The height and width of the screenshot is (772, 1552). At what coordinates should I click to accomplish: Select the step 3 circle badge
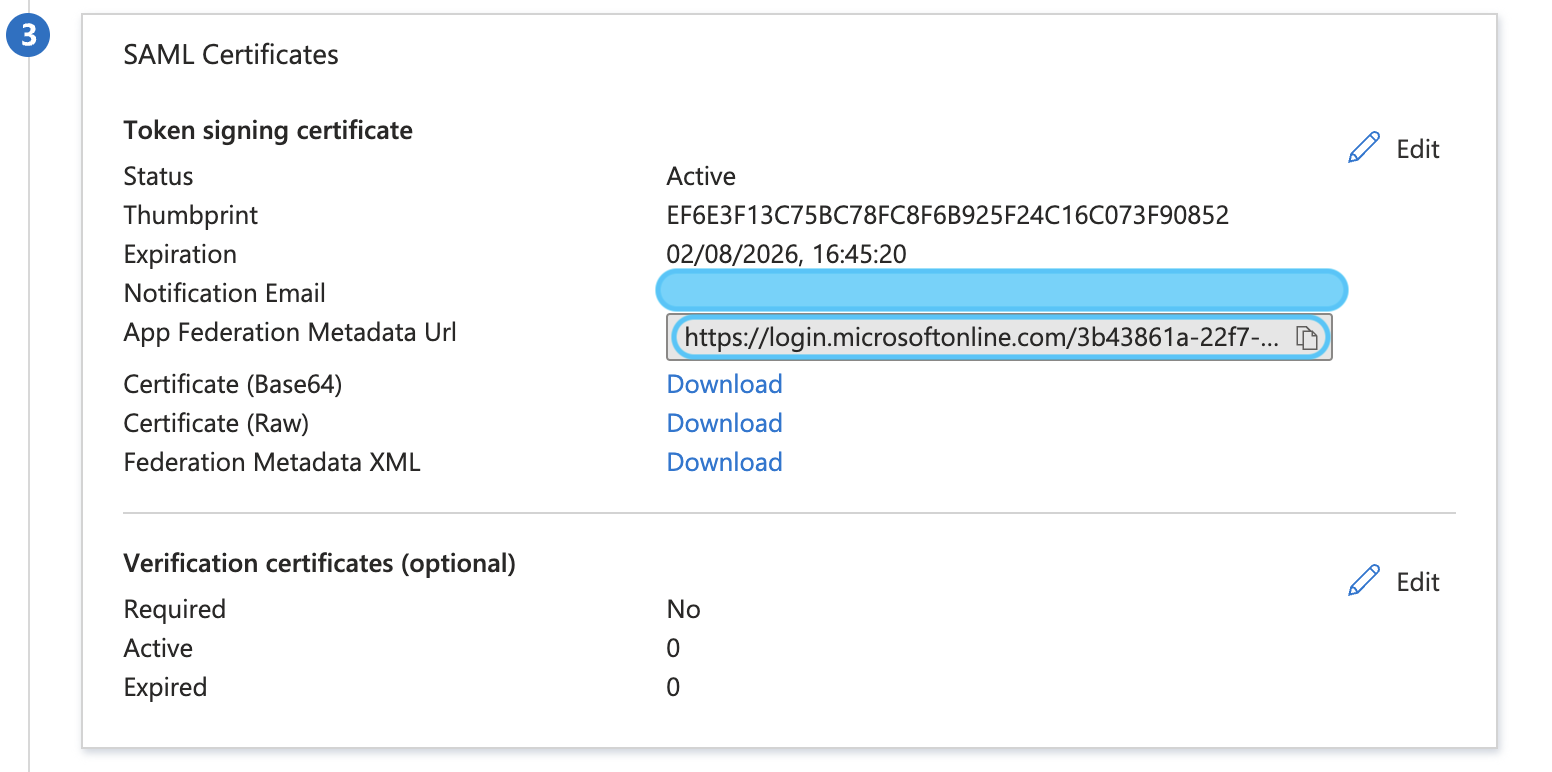pyautogui.click(x=28, y=34)
